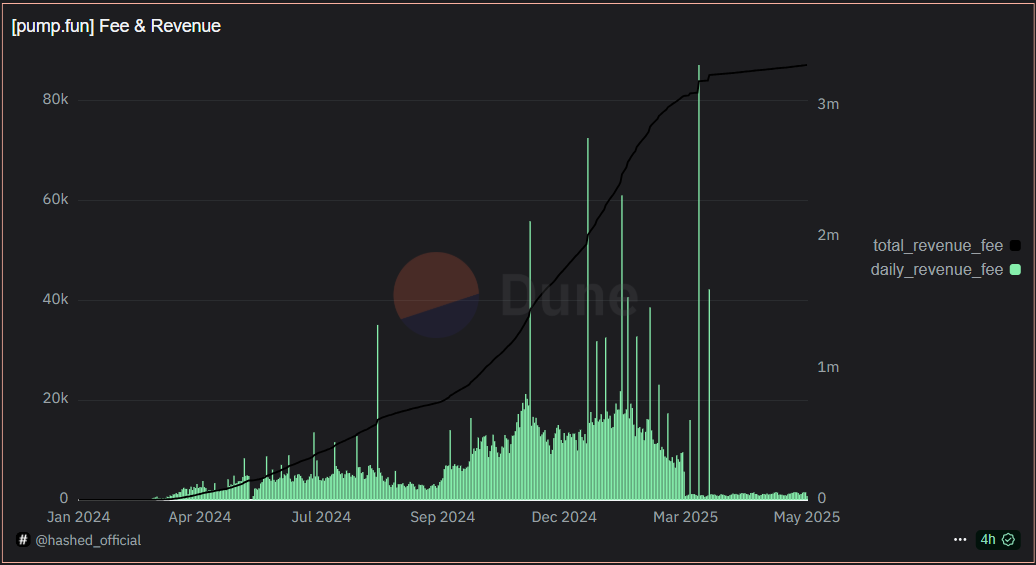The height and width of the screenshot is (565, 1036).
Task: Open the three-dot options menu
Action: point(960,540)
